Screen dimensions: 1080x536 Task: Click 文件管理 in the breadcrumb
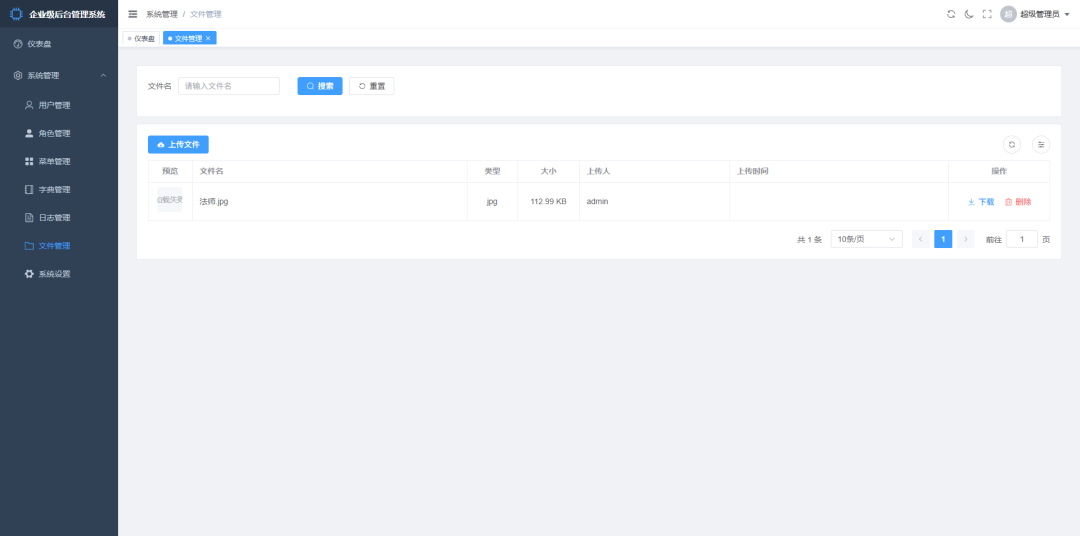click(x=206, y=14)
